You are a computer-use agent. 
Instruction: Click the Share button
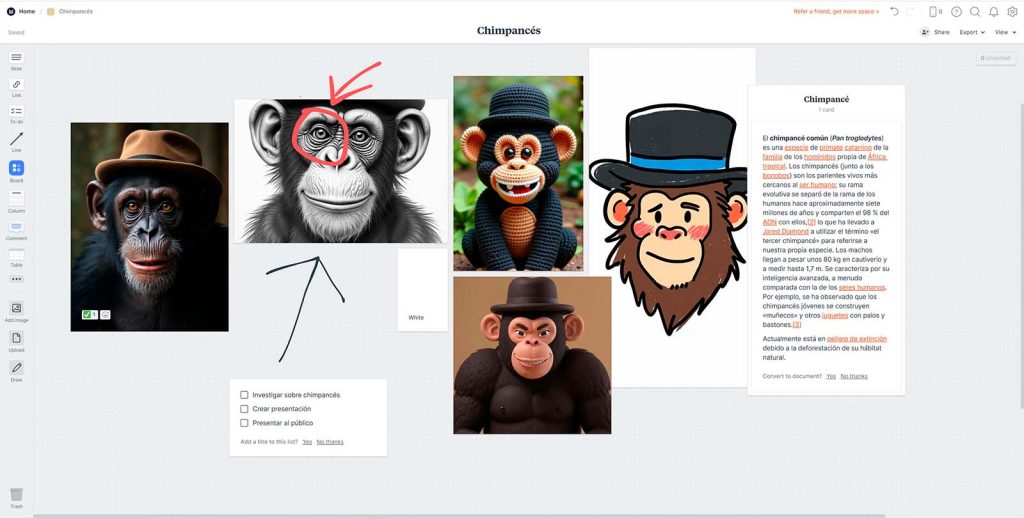(x=935, y=32)
